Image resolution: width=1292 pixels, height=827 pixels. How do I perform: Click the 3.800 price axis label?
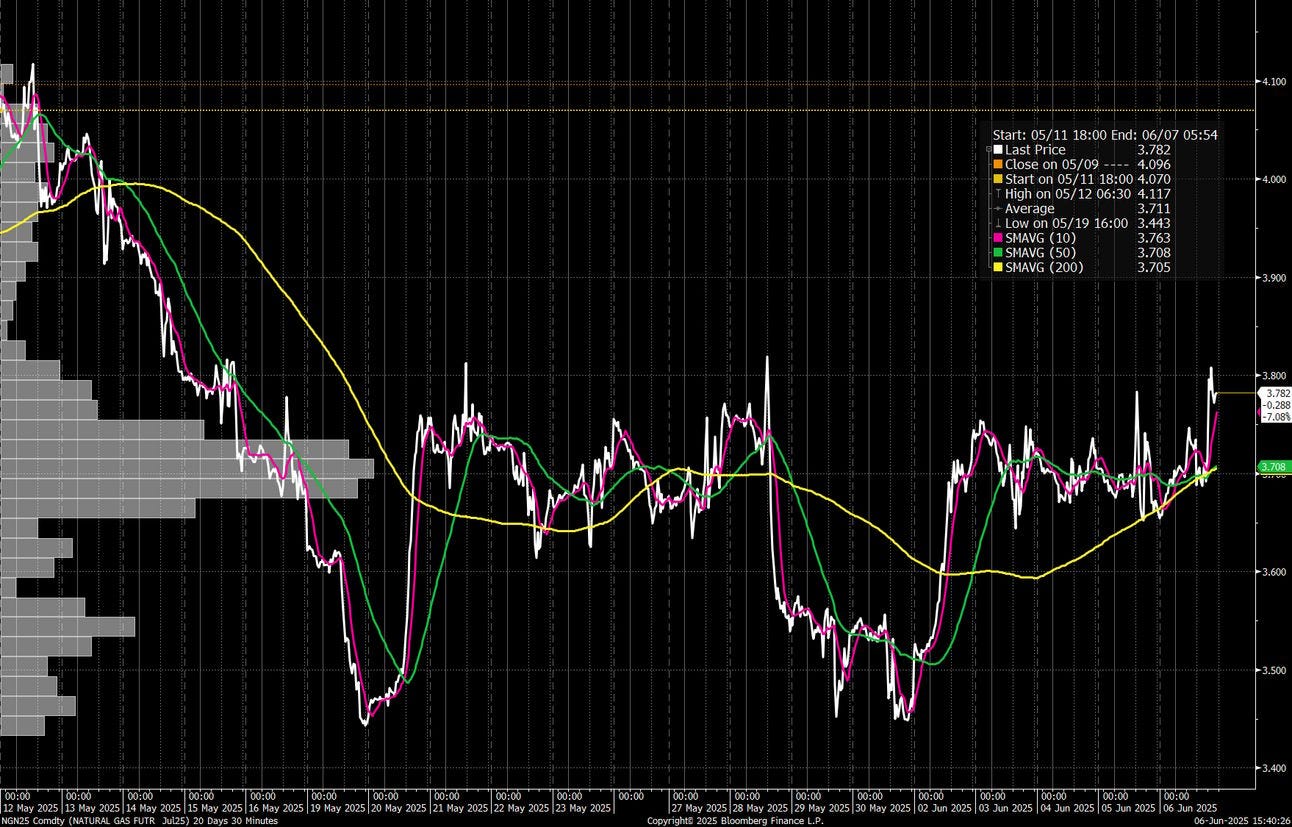coord(1274,376)
